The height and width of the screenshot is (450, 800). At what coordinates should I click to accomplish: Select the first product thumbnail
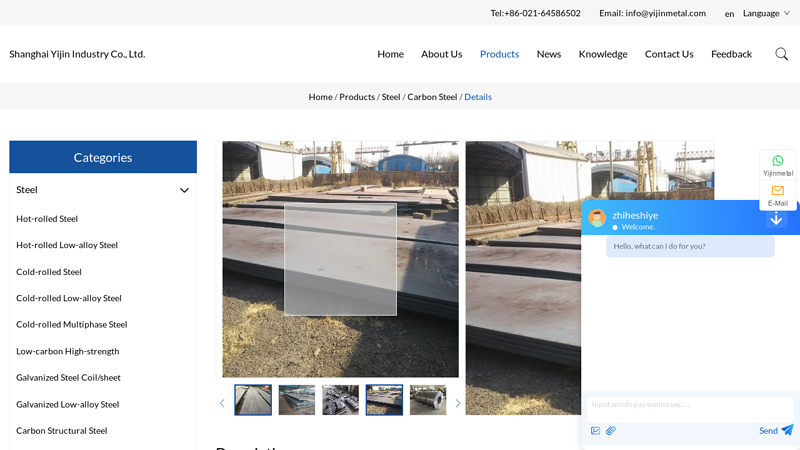point(253,400)
